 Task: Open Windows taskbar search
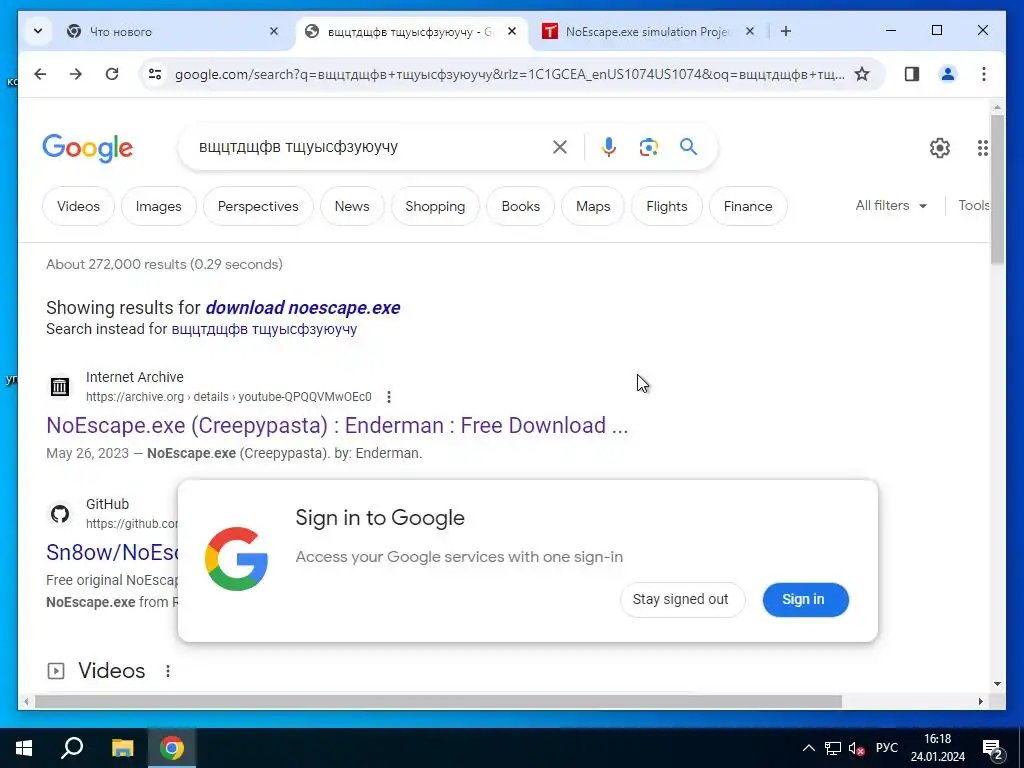72,748
